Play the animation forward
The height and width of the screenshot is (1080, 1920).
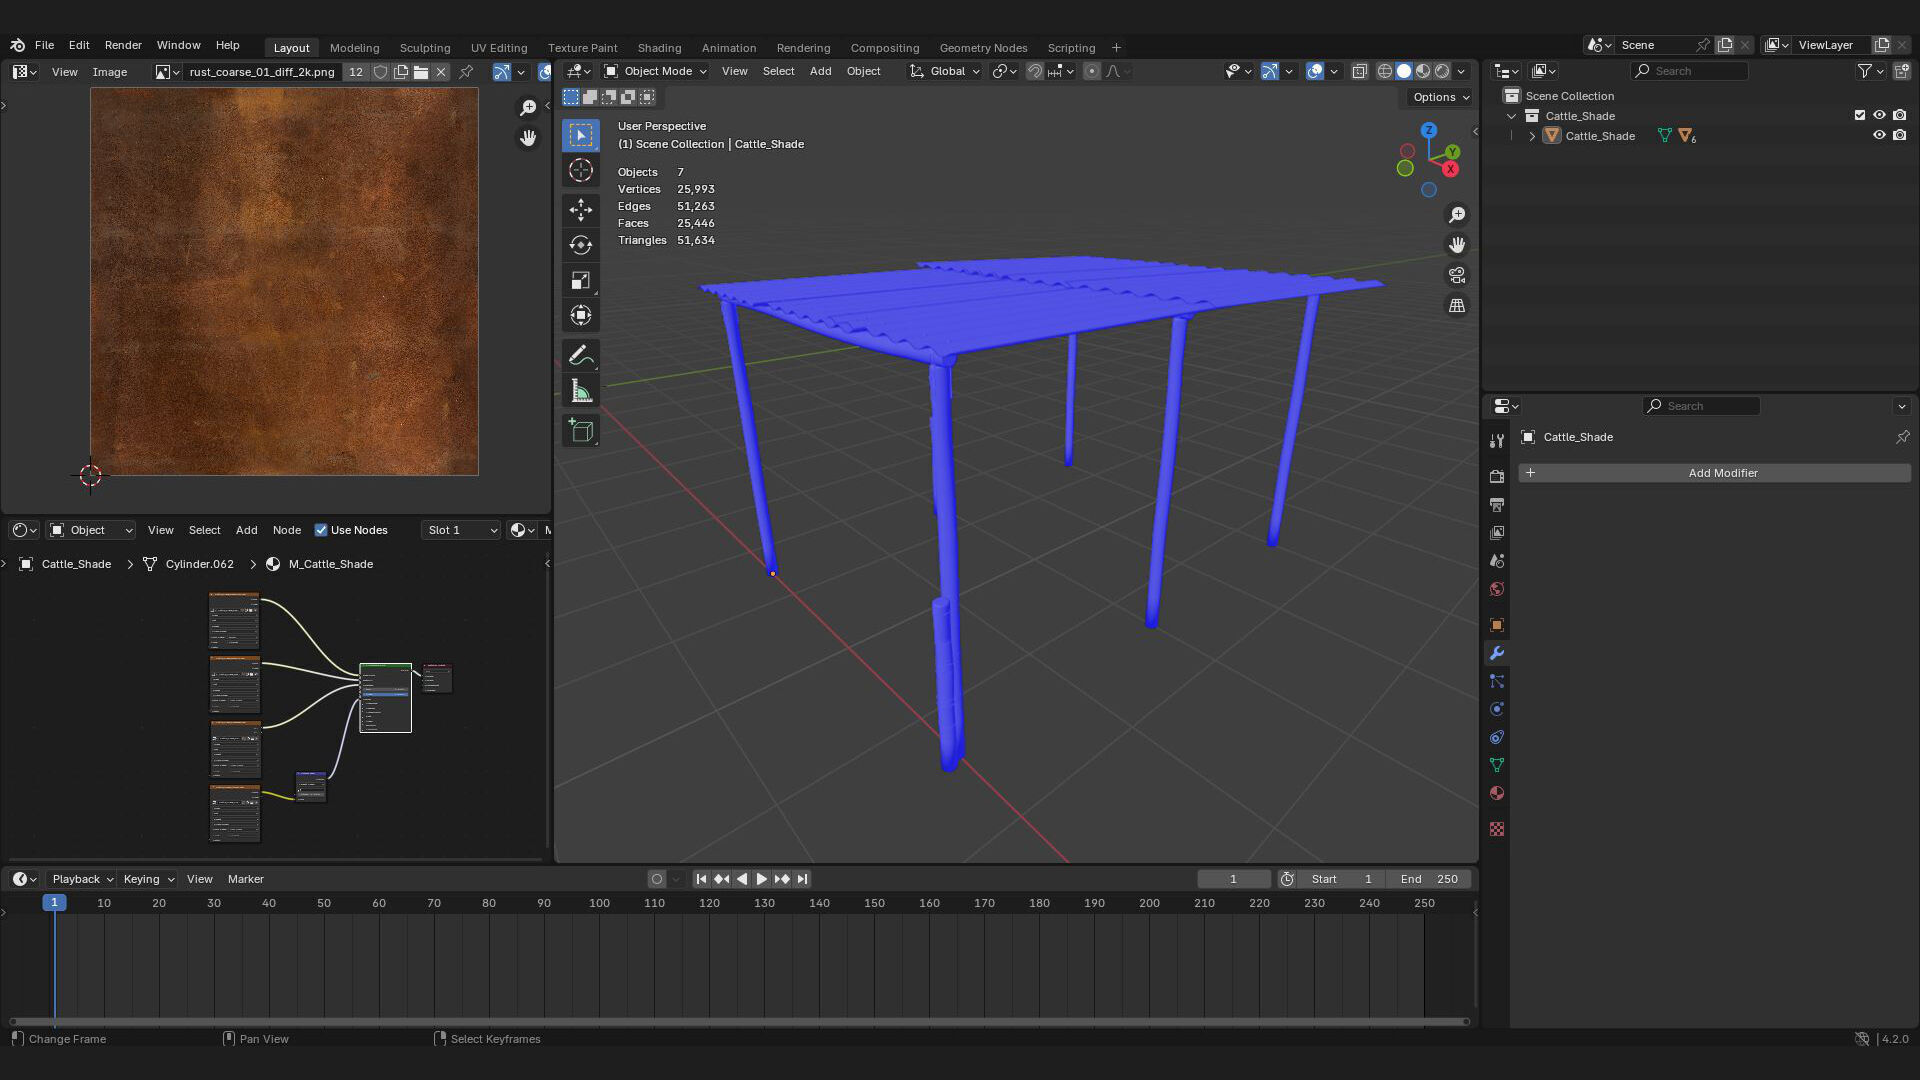pyautogui.click(x=761, y=879)
